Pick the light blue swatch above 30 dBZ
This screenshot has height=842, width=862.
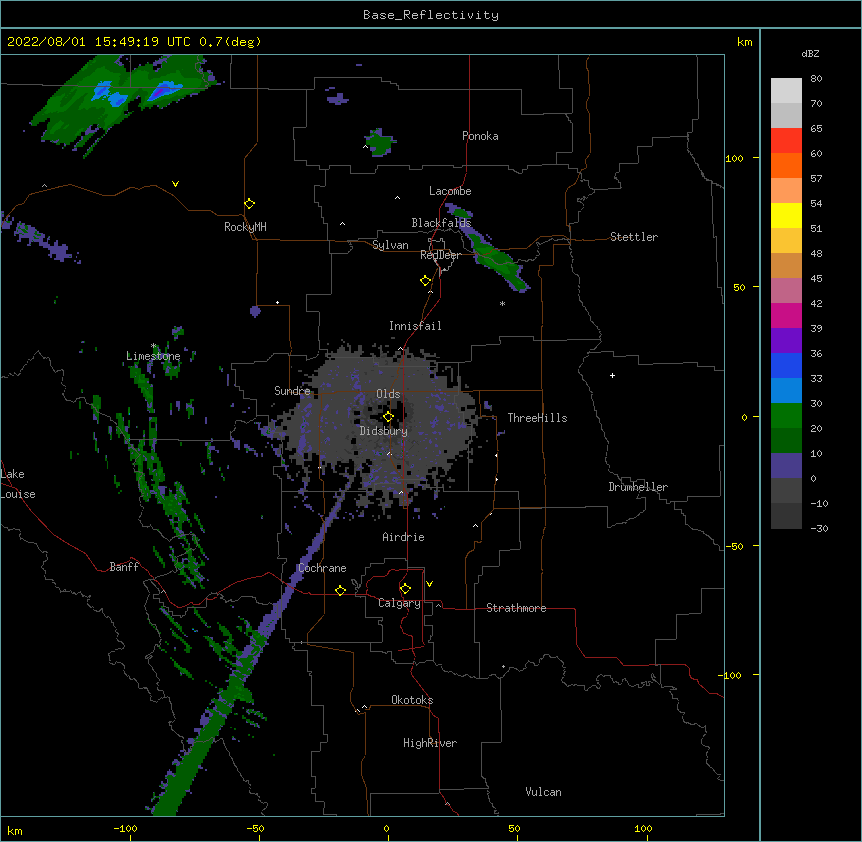786,390
